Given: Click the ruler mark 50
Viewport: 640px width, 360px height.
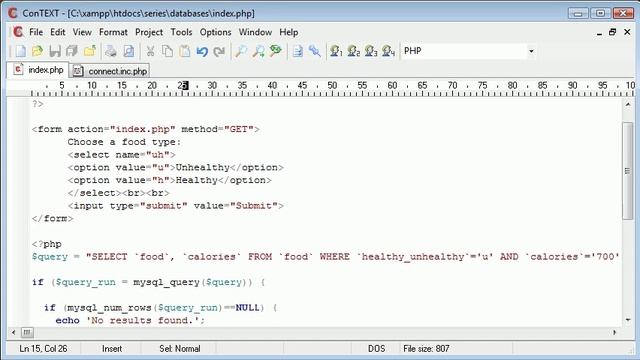Looking at the screenshot, I should pyautogui.click(x=332, y=85).
